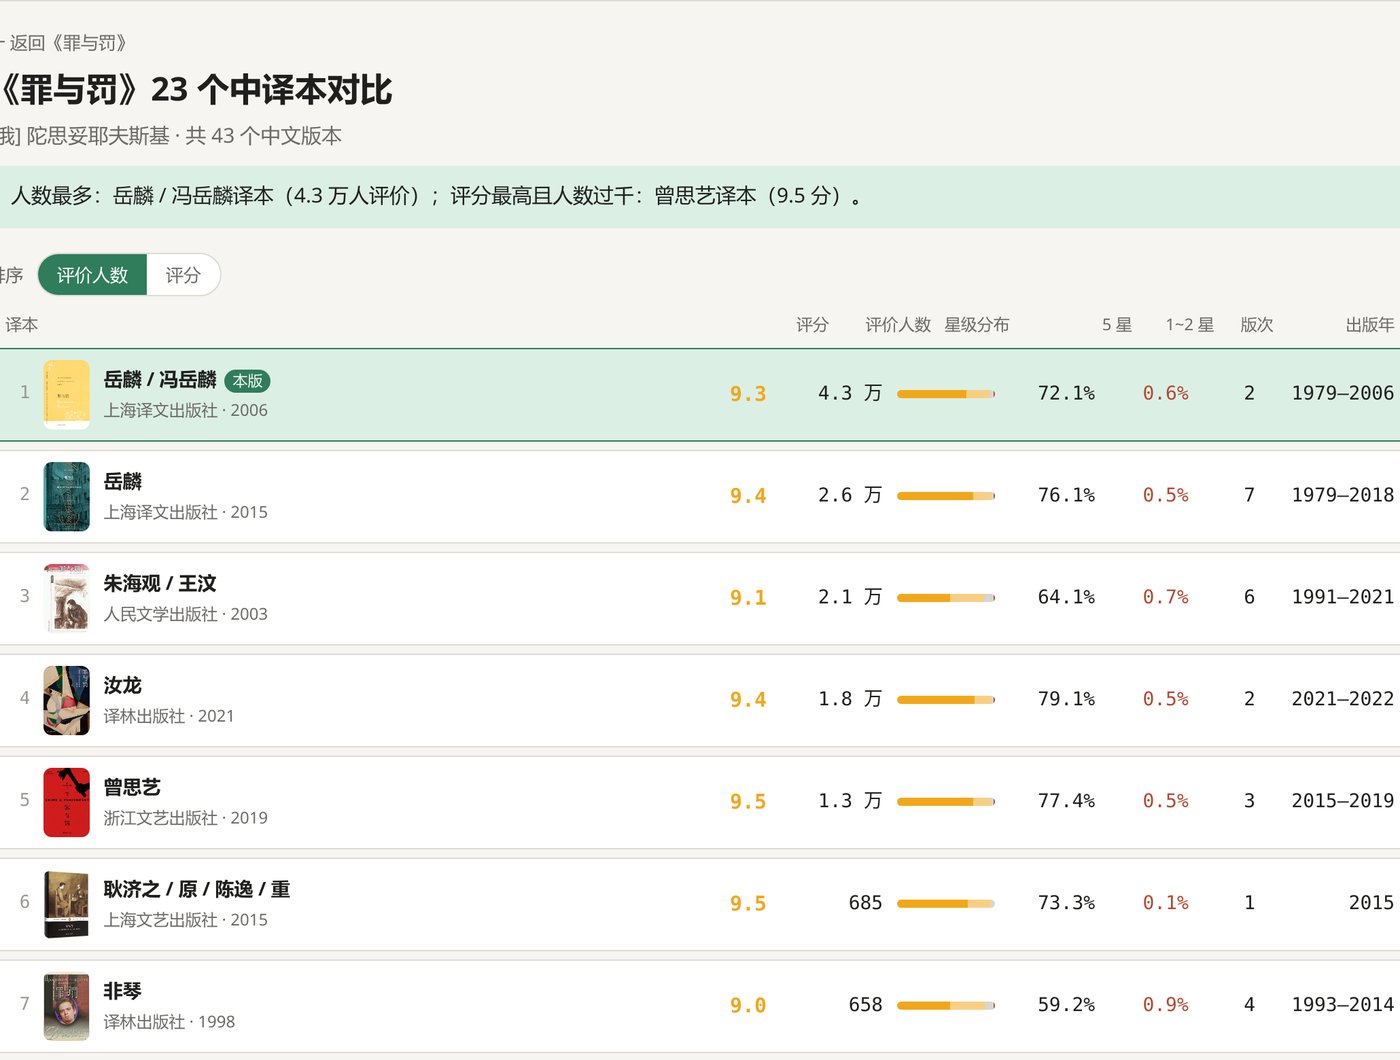Click rating 9.1 for 朱海观 / 王汶
This screenshot has width=1400, height=1060.
click(x=748, y=598)
